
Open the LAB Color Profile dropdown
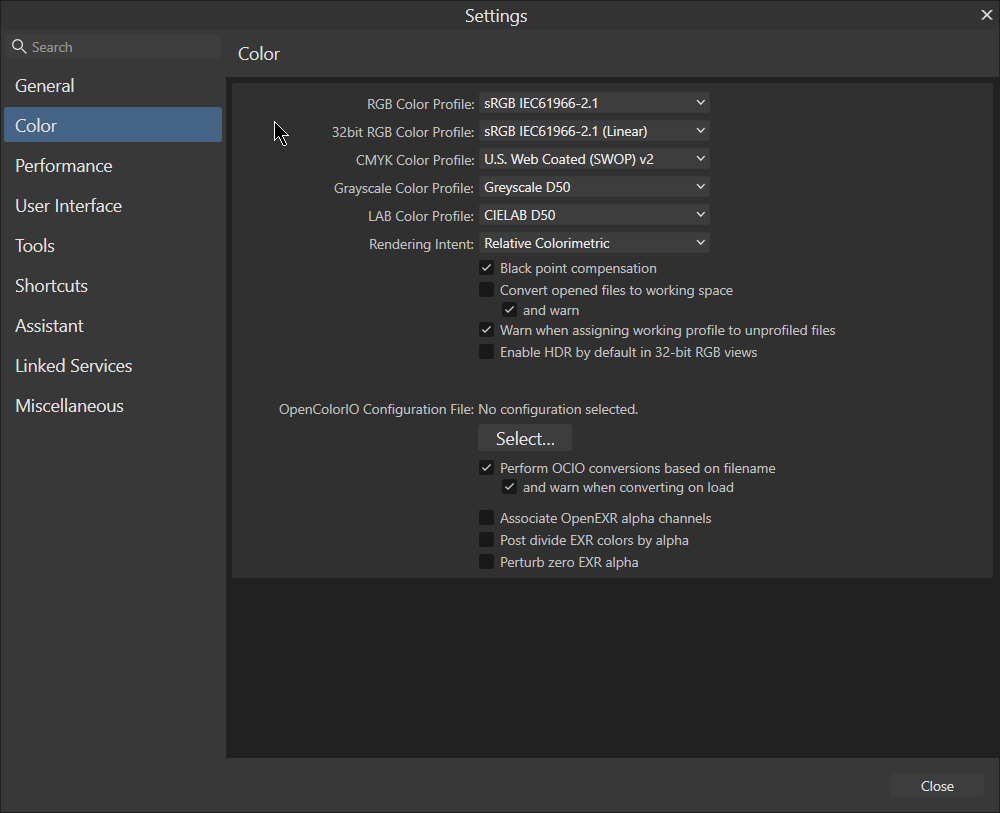tap(594, 215)
